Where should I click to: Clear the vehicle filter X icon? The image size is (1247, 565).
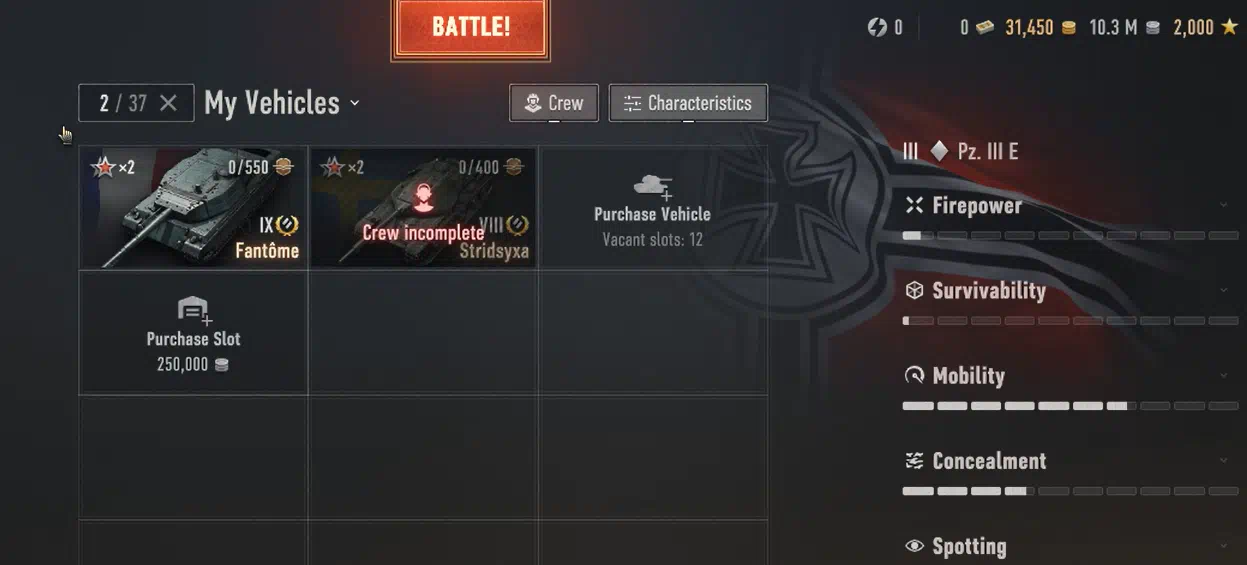pyautogui.click(x=168, y=103)
